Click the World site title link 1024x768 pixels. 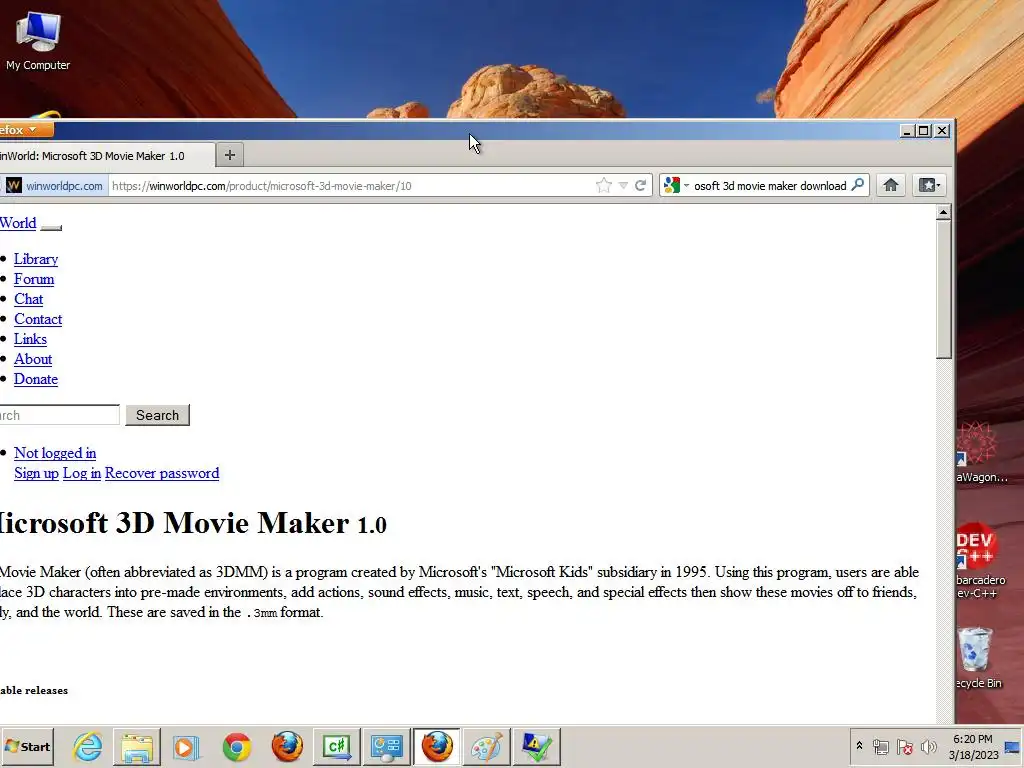tap(18, 223)
